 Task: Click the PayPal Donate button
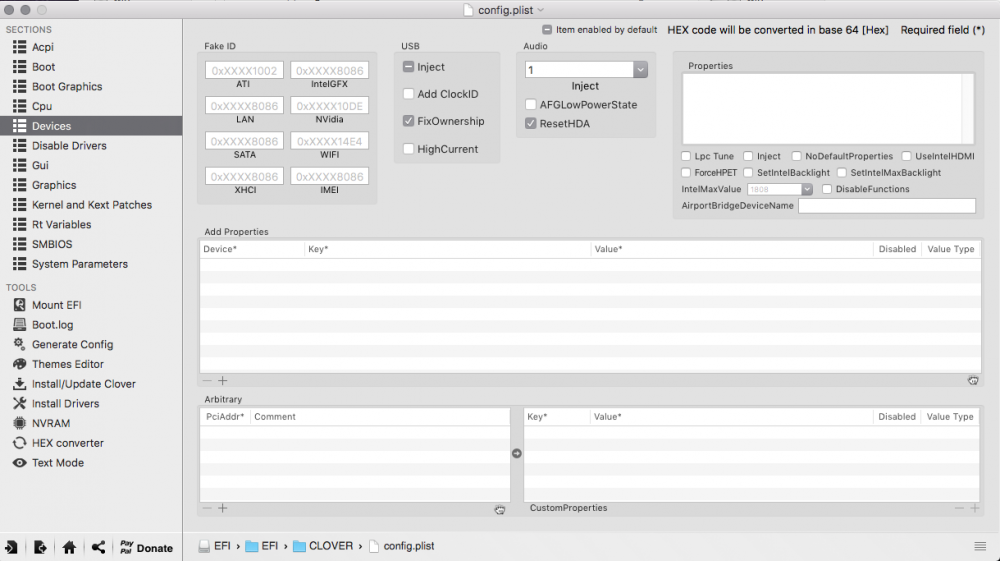[146, 548]
